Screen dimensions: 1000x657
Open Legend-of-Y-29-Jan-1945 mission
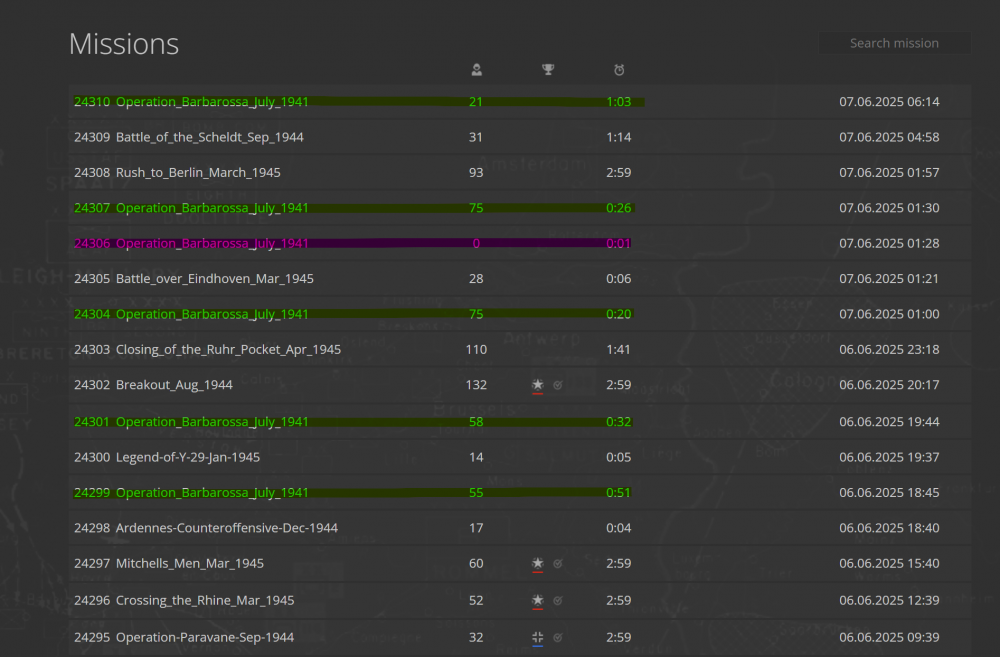[x=188, y=457]
